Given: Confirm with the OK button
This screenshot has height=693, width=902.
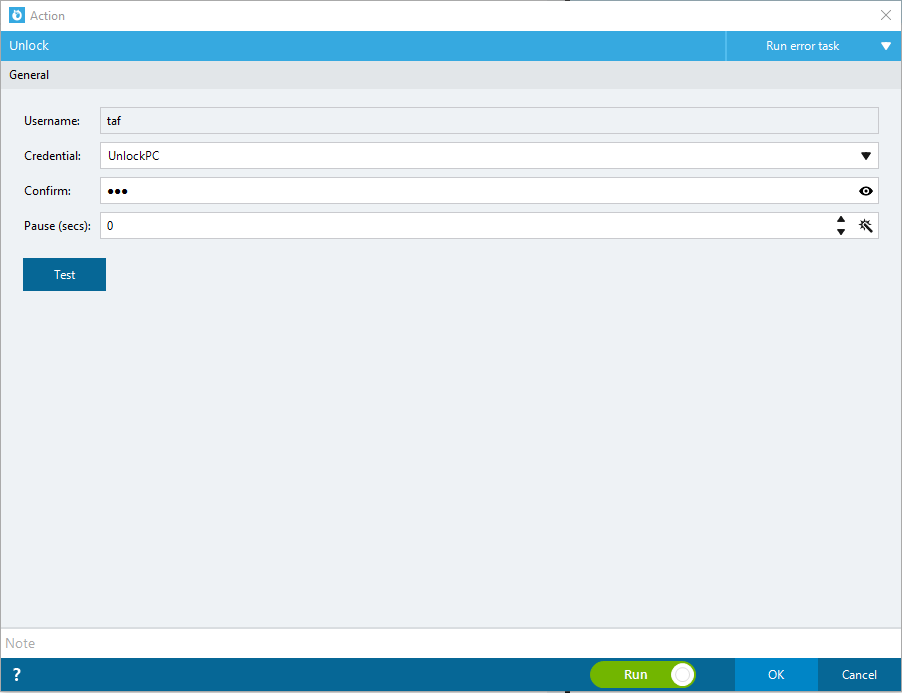Looking at the screenshot, I should (x=776, y=675).
